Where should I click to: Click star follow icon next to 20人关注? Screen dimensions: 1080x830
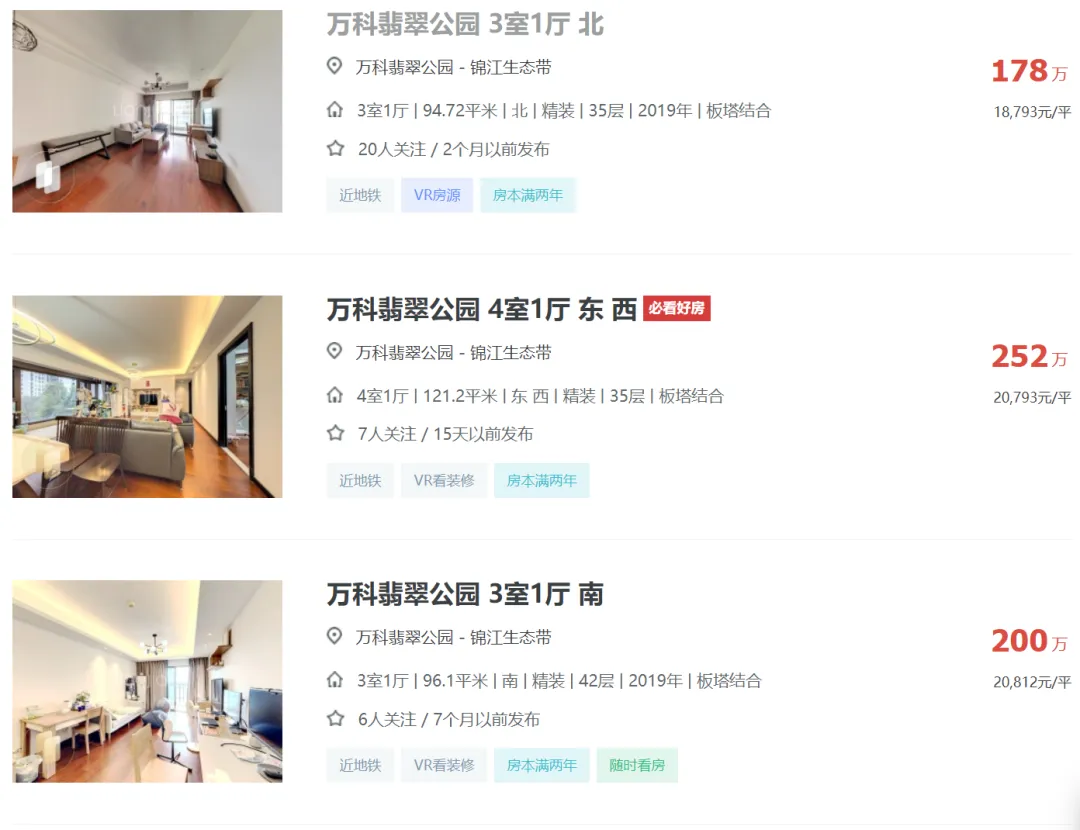click(335, 148)
